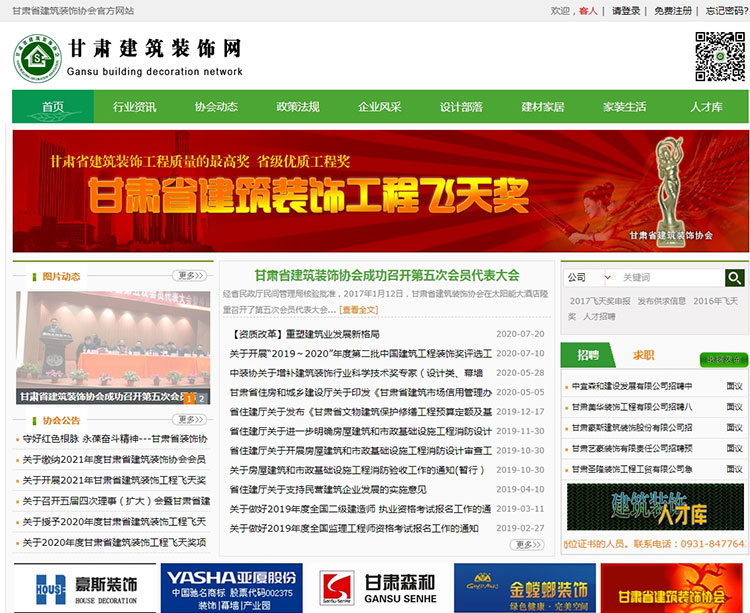Click the QR code image
The image size is (750, 613).
[x=720, y=57]
